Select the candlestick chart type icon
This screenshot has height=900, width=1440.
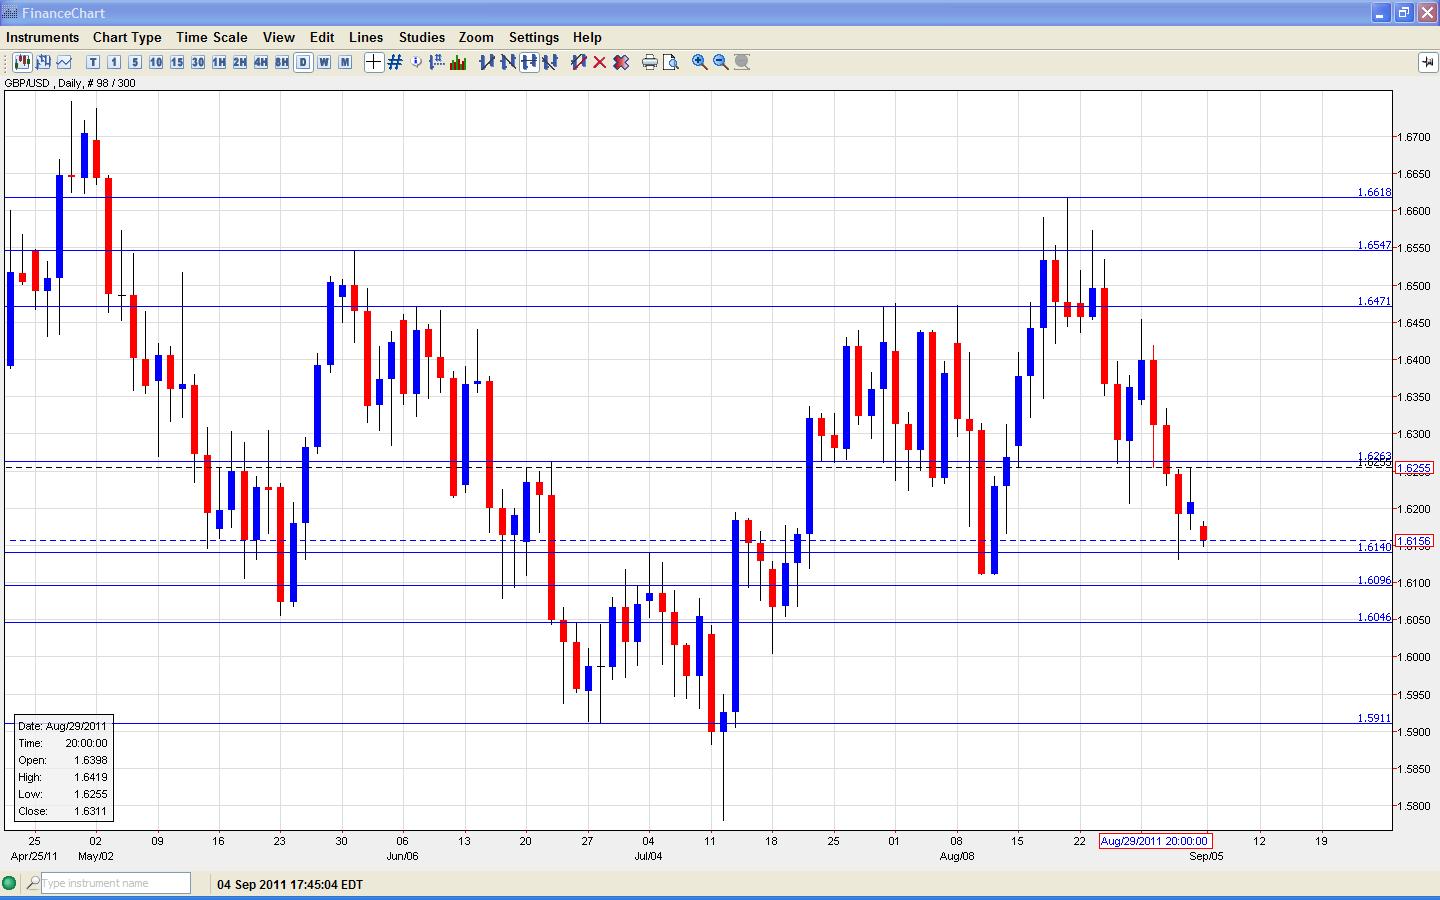[22, 62]
